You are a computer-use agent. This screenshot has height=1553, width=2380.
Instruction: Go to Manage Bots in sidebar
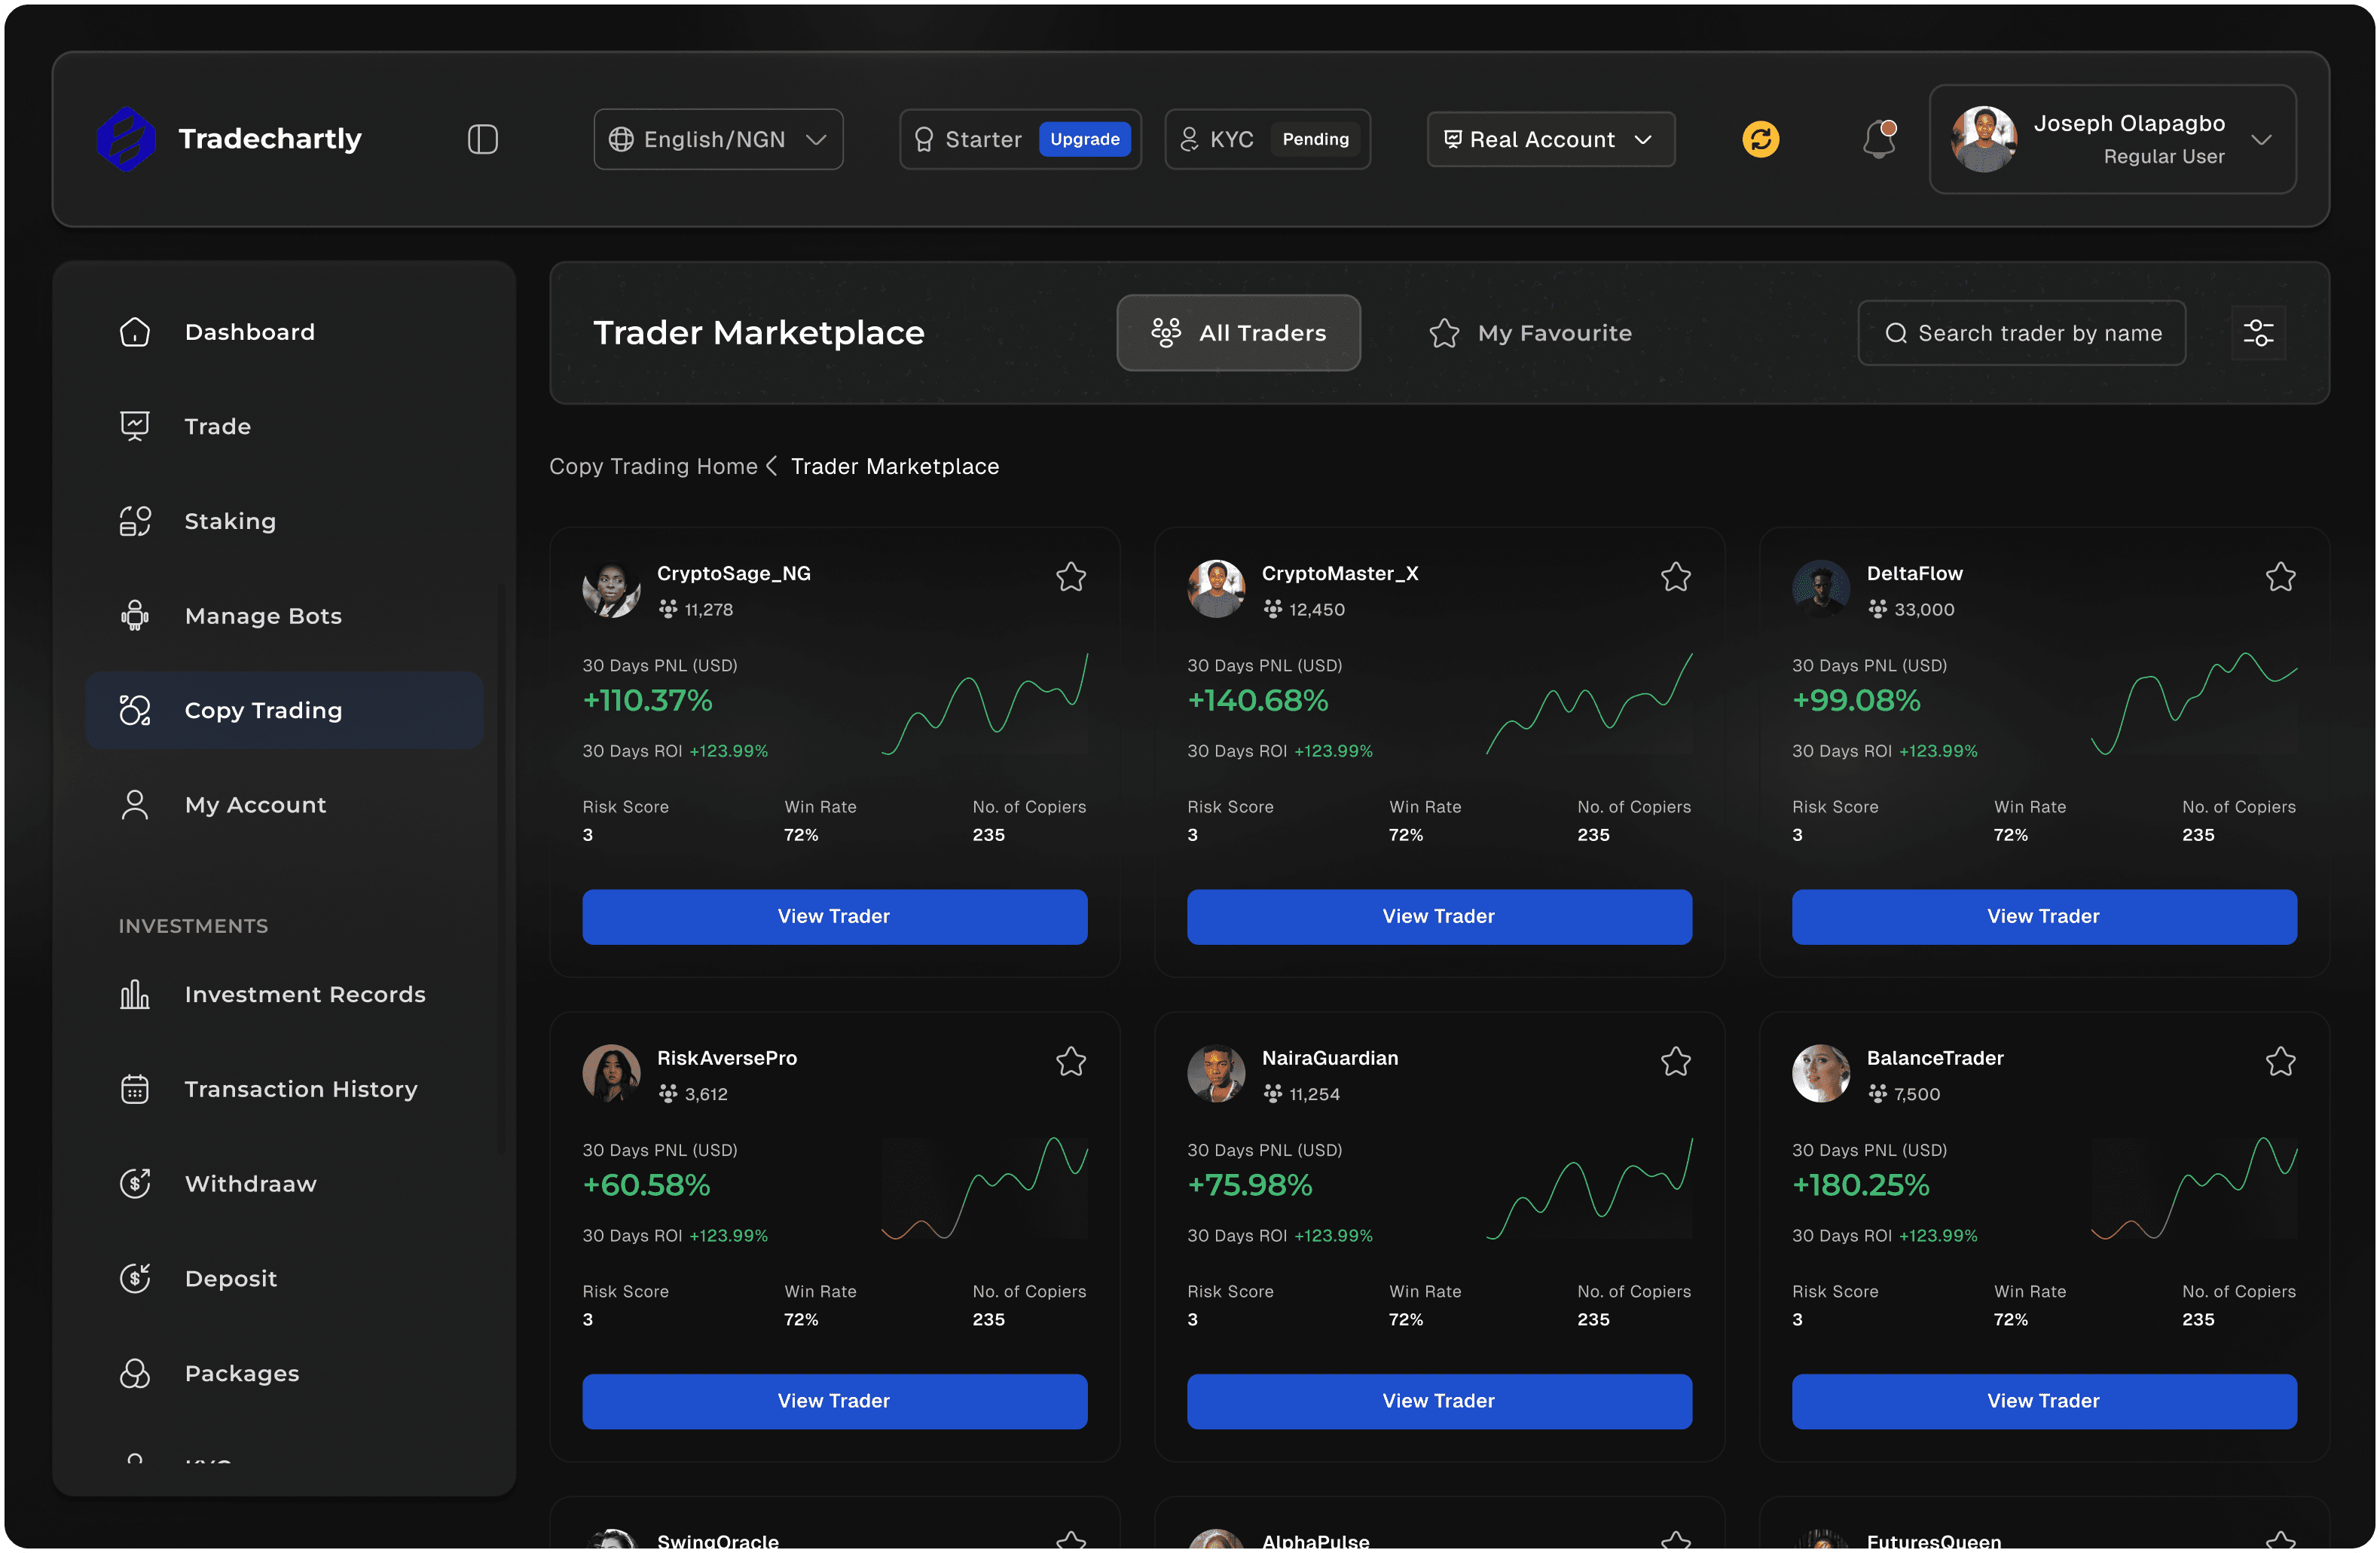(x=262, y=616)
